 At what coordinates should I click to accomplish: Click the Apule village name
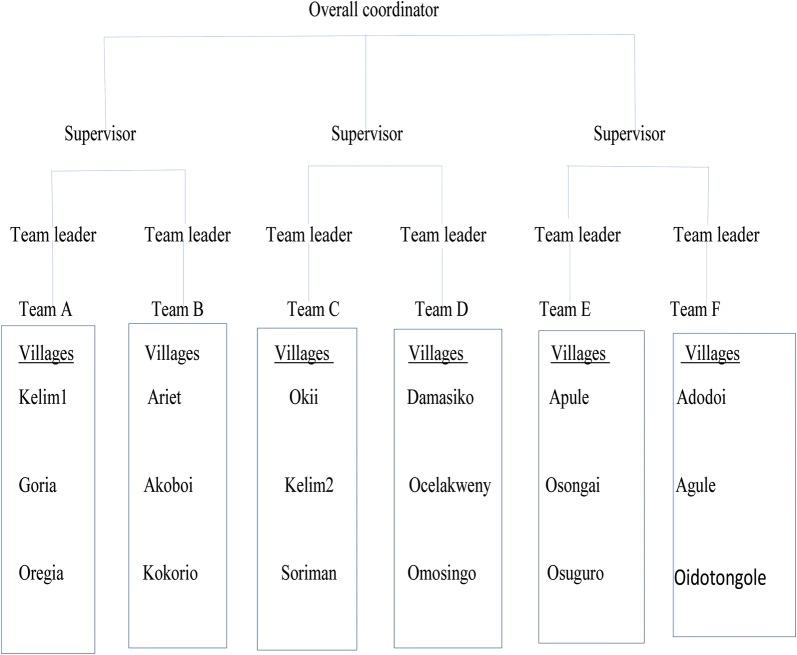coord(569,397)
